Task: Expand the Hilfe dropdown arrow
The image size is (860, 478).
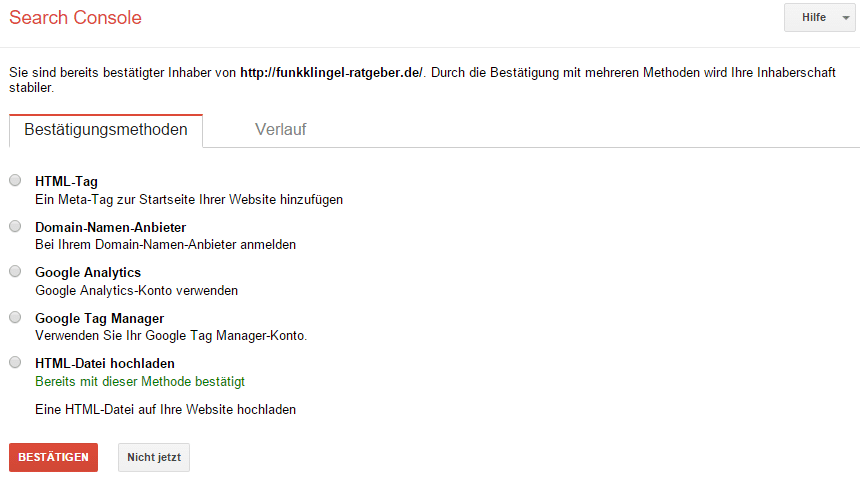Action: 846,18
